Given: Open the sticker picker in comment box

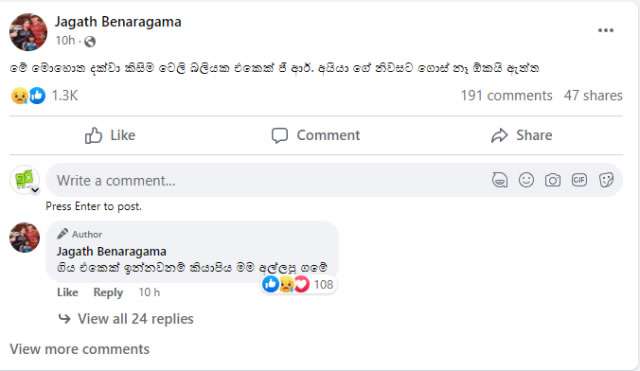Looking at the screenshot, I should pyautogui.click(x=606, y=180).
